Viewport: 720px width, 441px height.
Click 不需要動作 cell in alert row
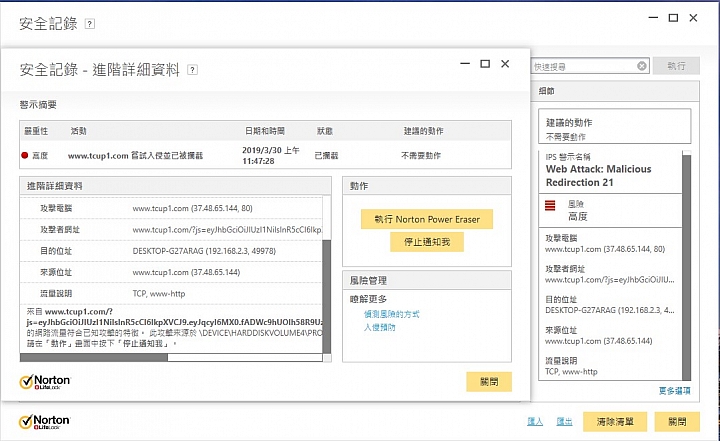click(x=421, y=156)
